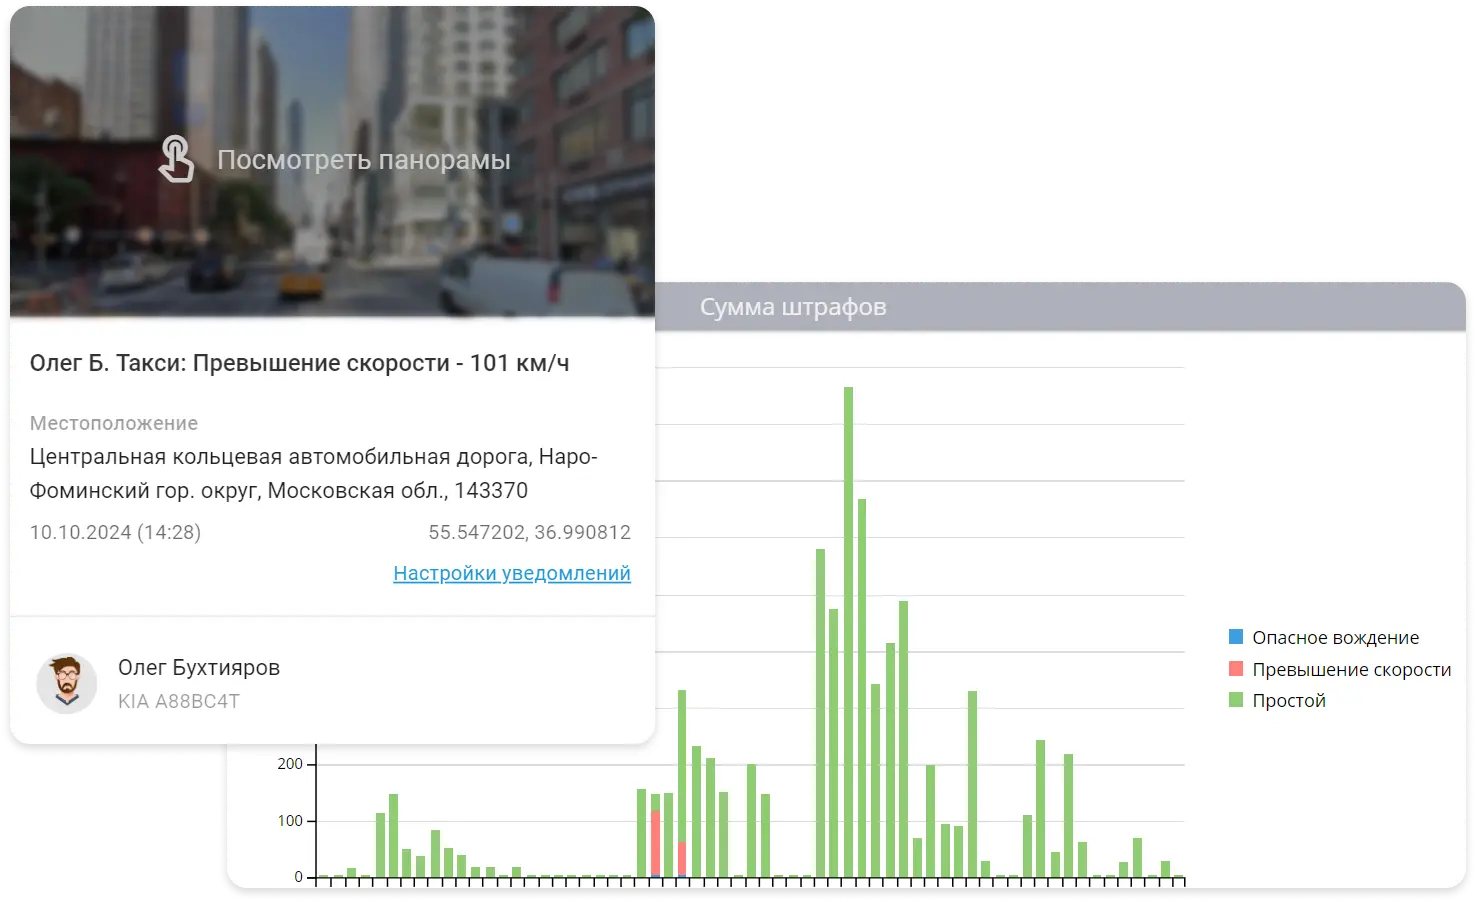The width and height of the screenshot is (1476, 902).
Task: Open driver name "Олег Бухтияров"
Action: coord(199,668)
